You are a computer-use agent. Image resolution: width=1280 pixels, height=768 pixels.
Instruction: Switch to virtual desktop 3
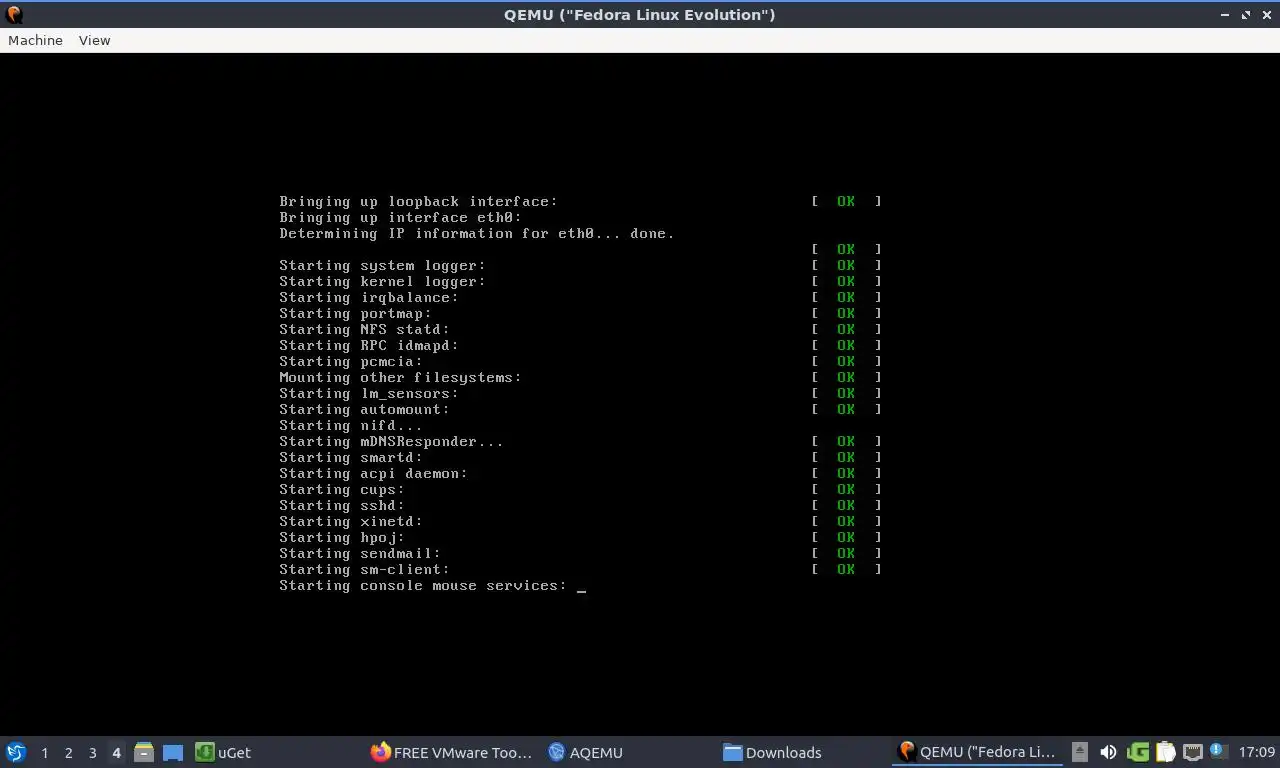coord(92,752)
